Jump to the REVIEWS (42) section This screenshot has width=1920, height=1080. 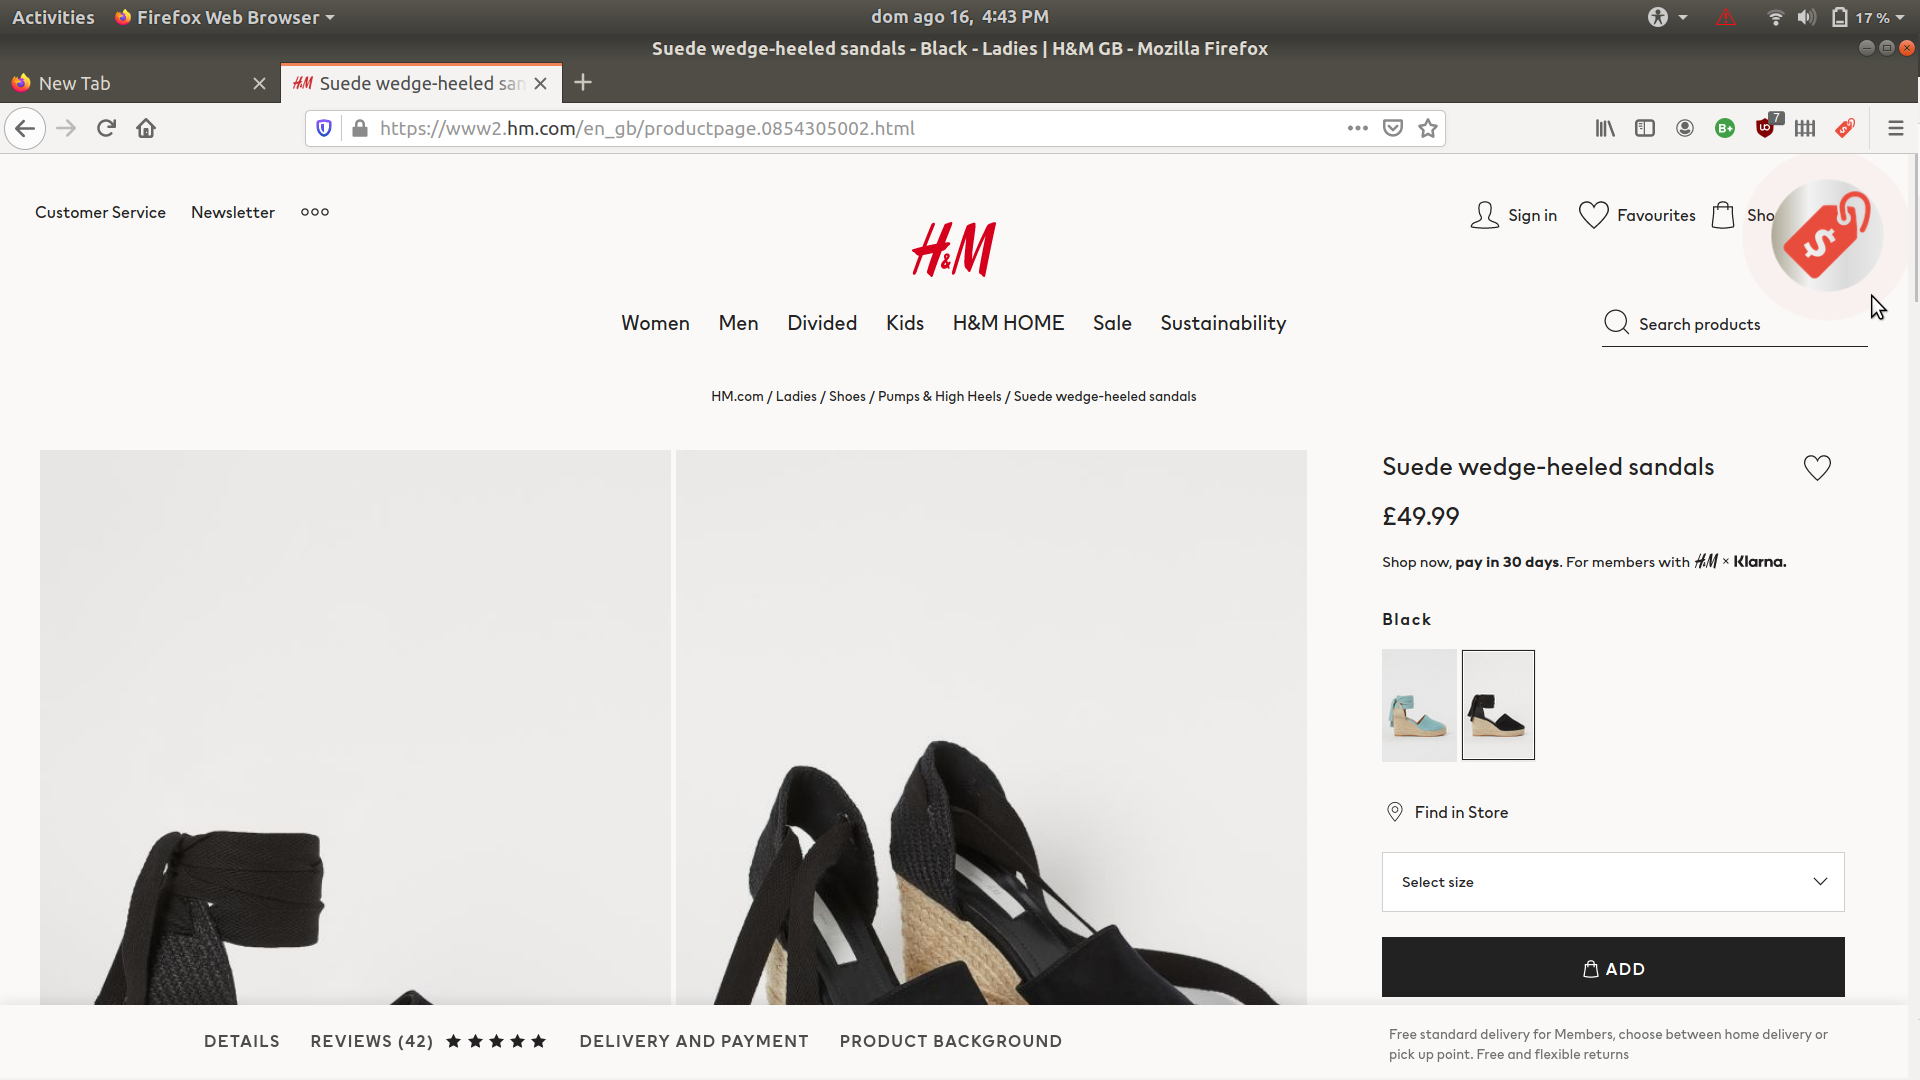point(371,1041)
